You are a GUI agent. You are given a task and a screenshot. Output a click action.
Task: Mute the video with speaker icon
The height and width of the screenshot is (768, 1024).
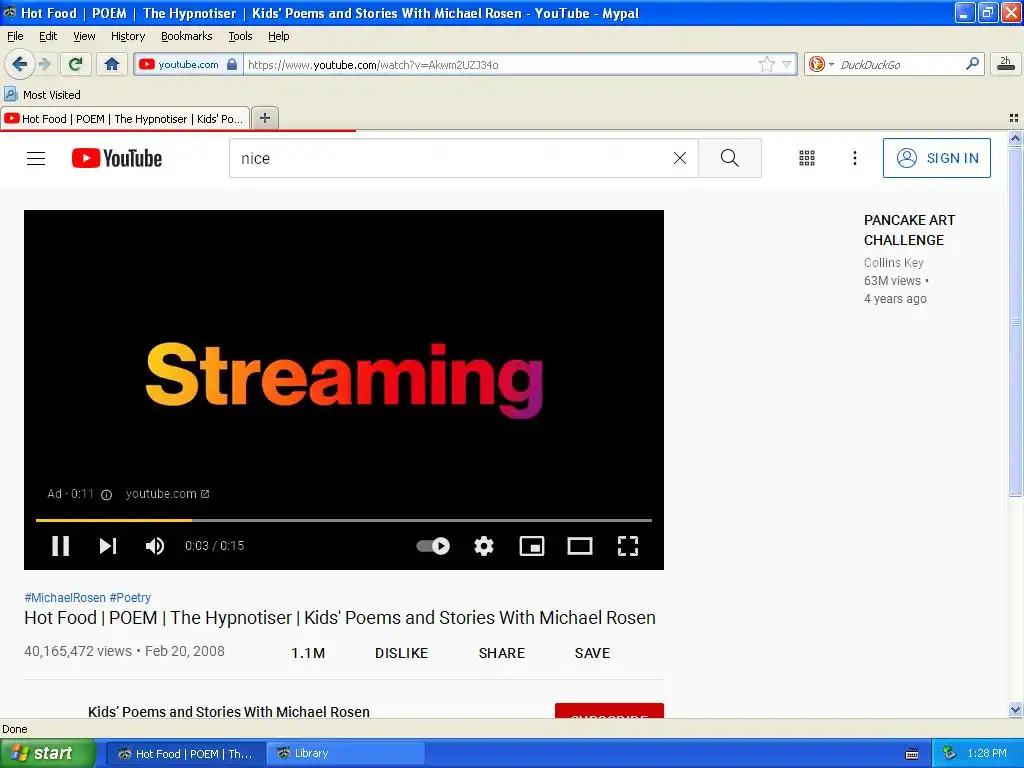tap(155, 545)
